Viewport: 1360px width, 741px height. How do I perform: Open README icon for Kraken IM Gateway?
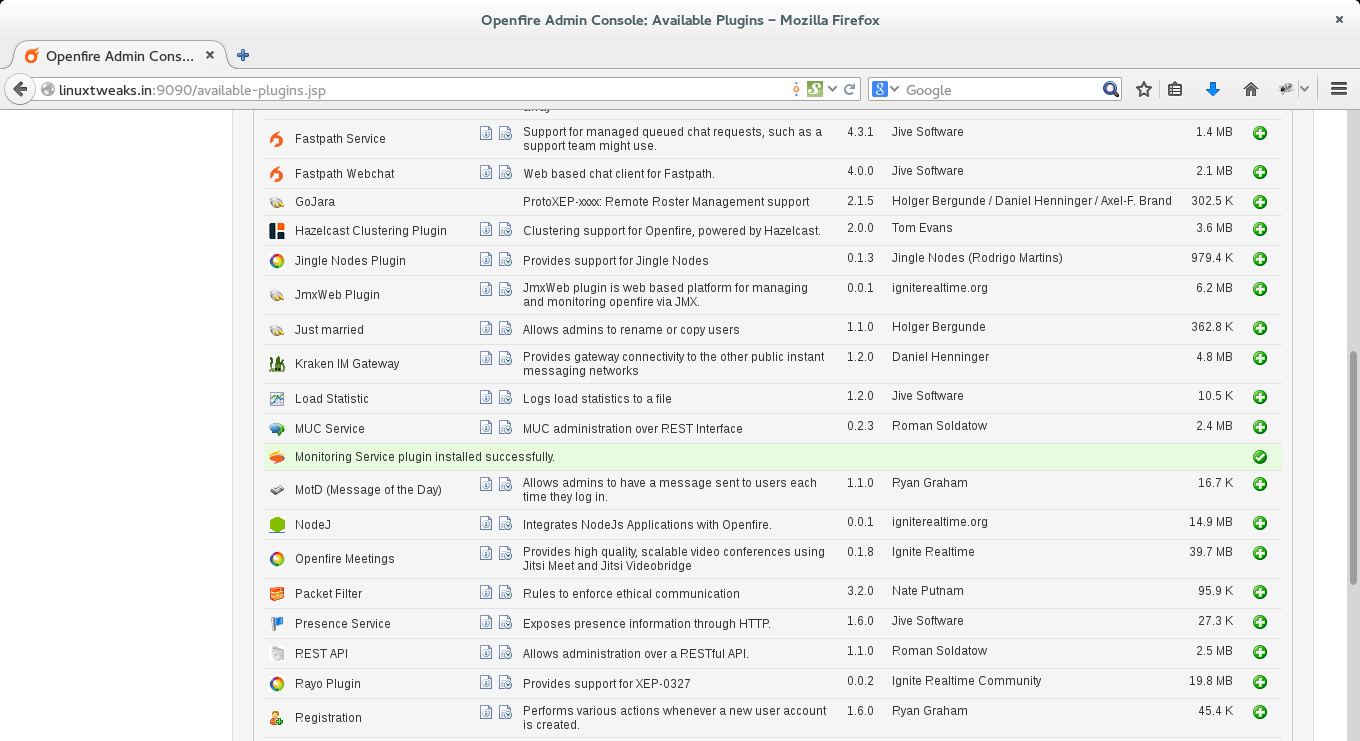click(486, 357)
